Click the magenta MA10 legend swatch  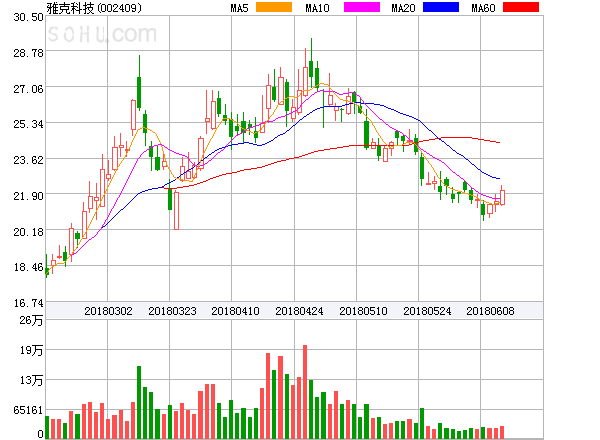362,7
